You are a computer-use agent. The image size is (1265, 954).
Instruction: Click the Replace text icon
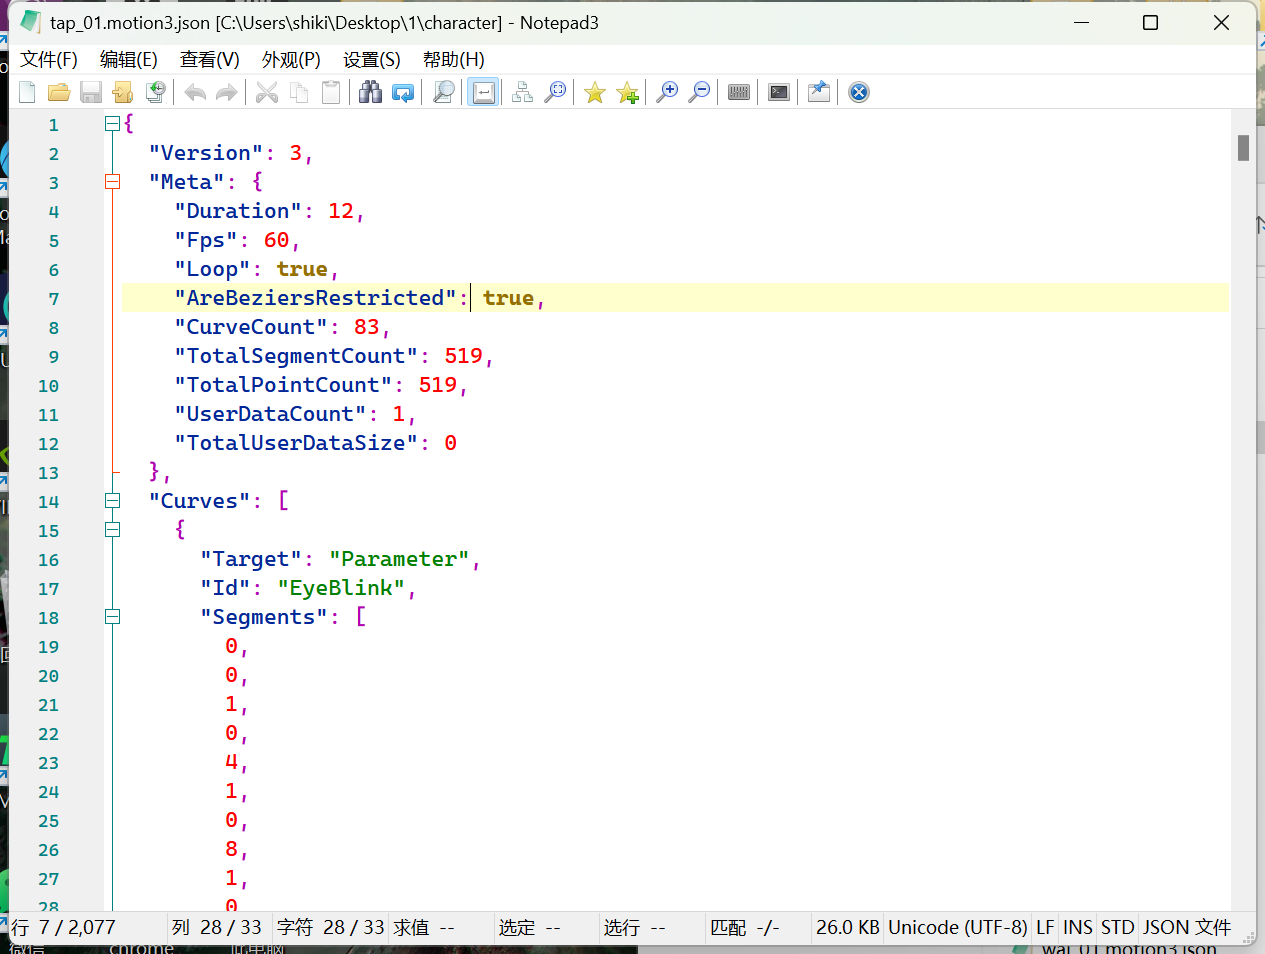click(403, 93)
